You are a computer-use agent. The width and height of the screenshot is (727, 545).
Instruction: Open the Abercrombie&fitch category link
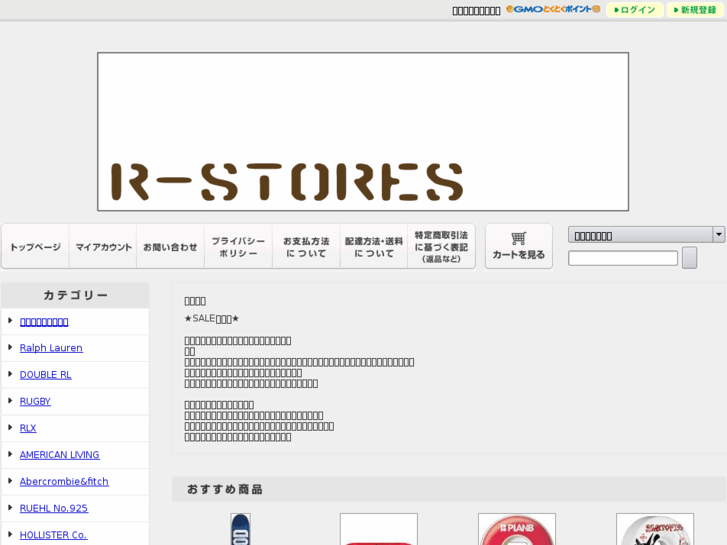(64, 481)
